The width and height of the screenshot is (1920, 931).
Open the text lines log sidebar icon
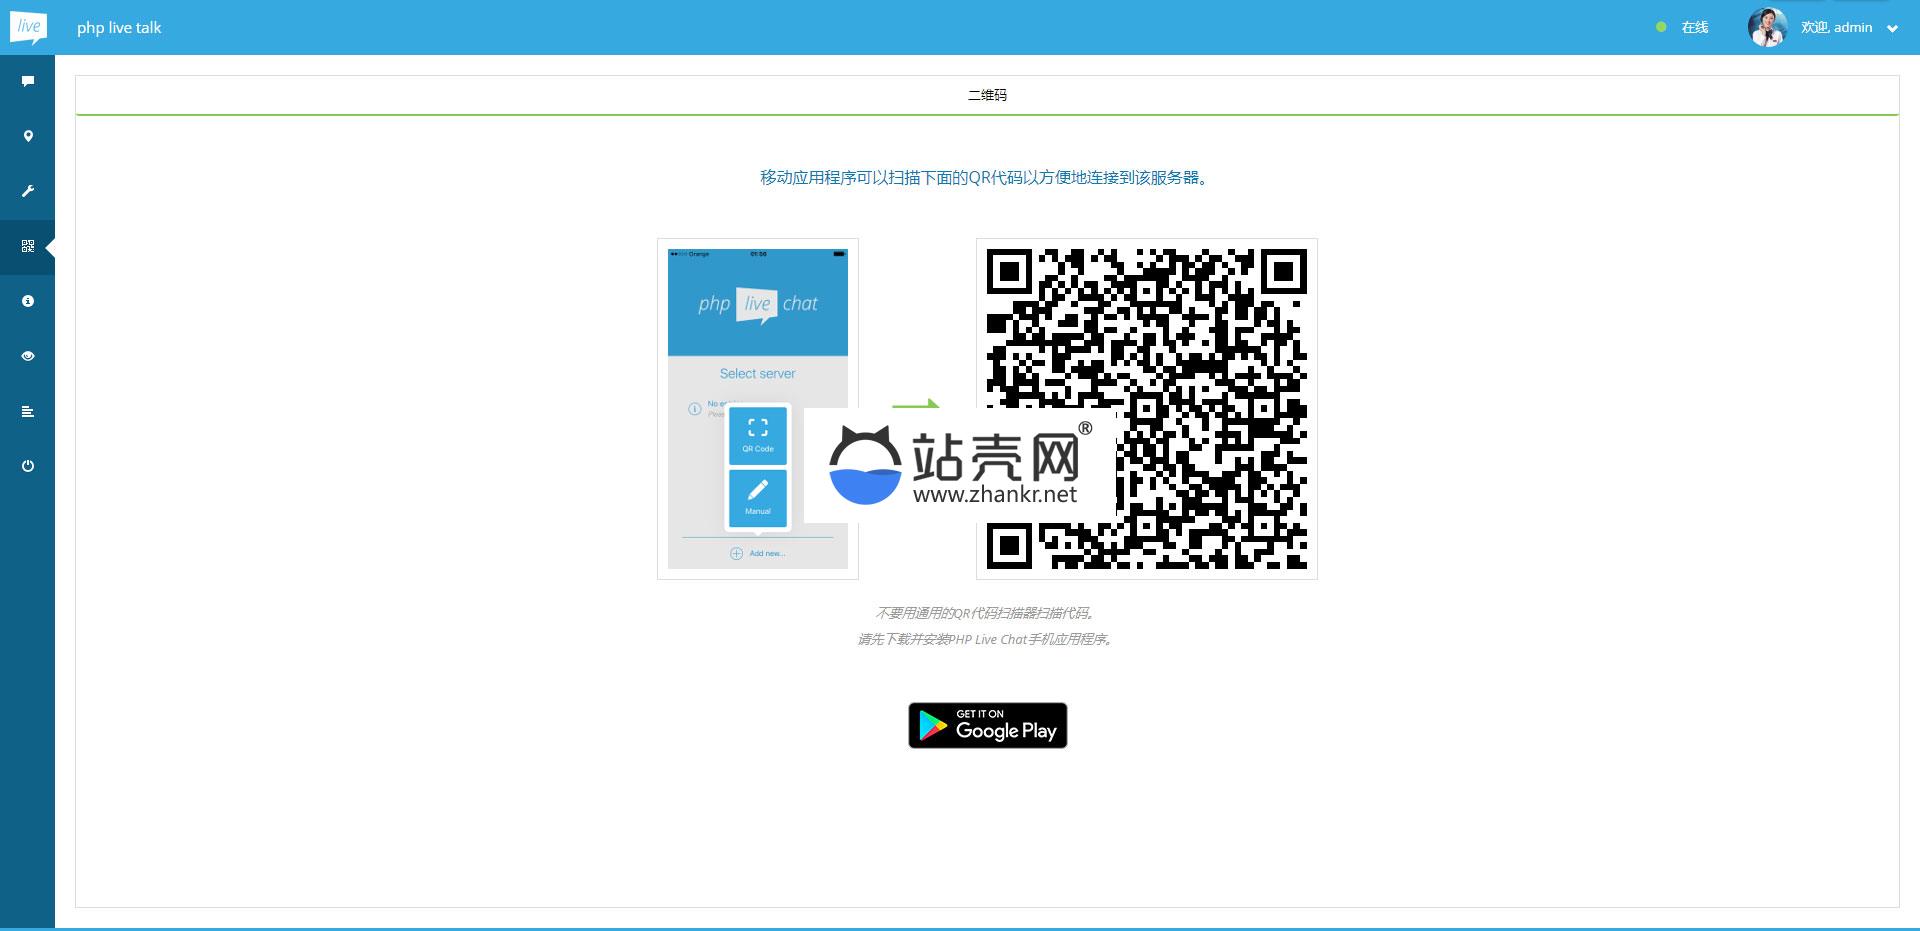[x=28, y=411]
